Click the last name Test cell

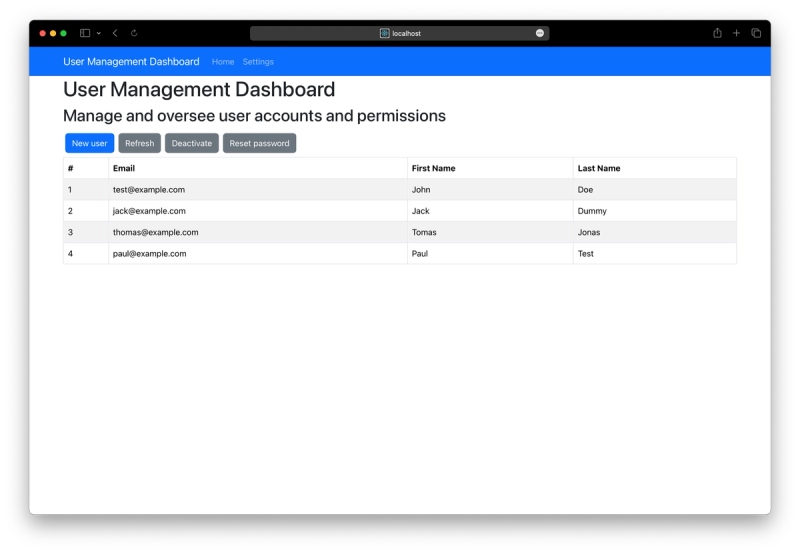click(655, 254)
